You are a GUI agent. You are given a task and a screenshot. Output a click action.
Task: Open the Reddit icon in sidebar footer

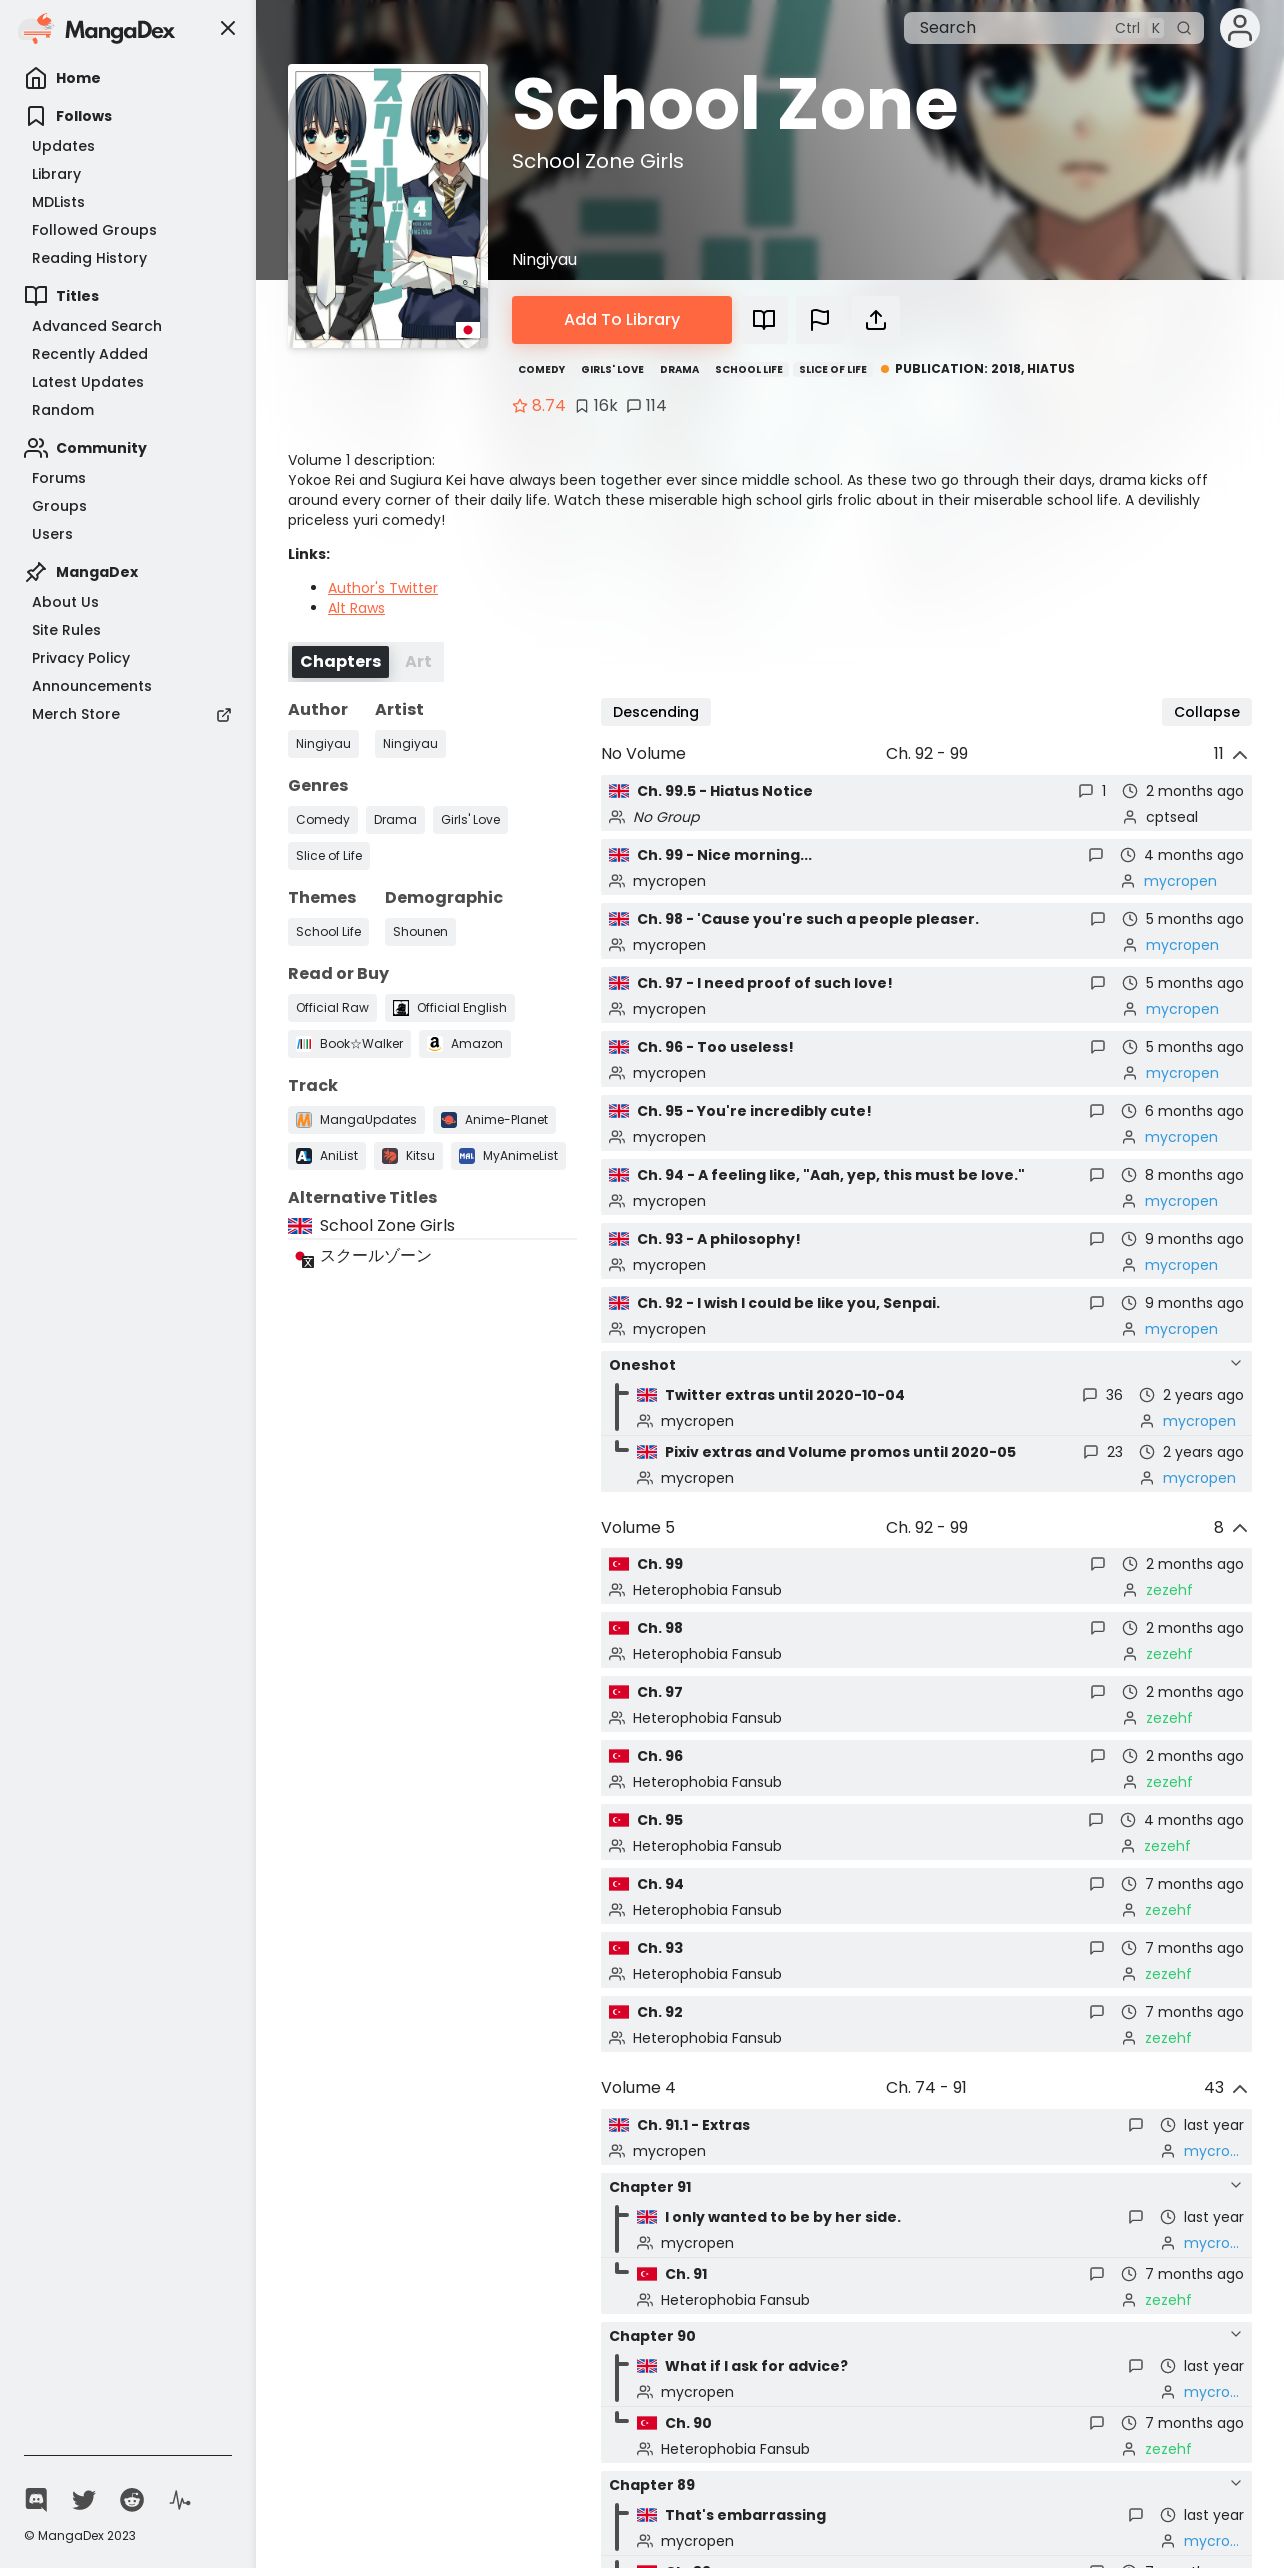132,2500
